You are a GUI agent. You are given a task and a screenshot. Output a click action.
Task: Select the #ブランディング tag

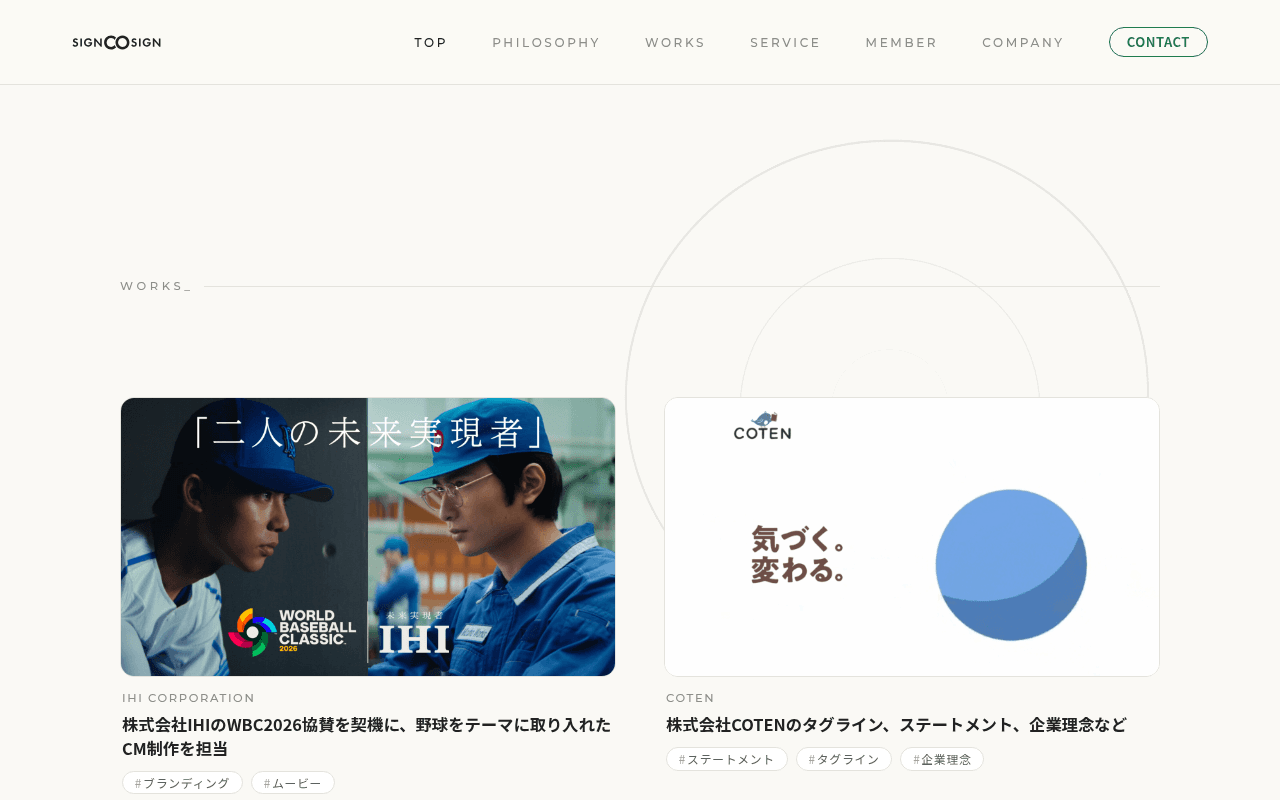(182, 783)
